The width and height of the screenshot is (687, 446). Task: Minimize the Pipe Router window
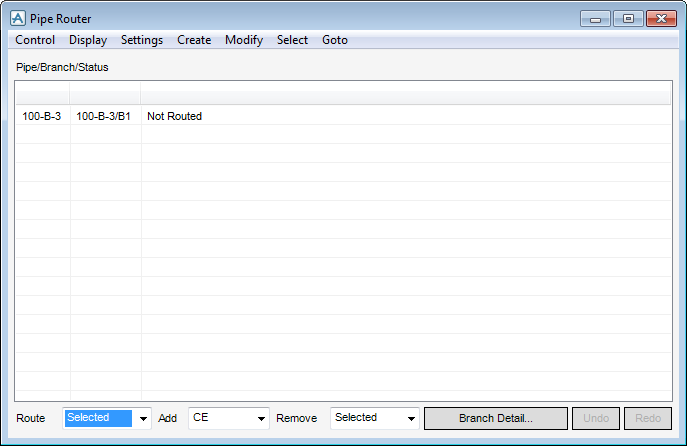click(595, 19)
